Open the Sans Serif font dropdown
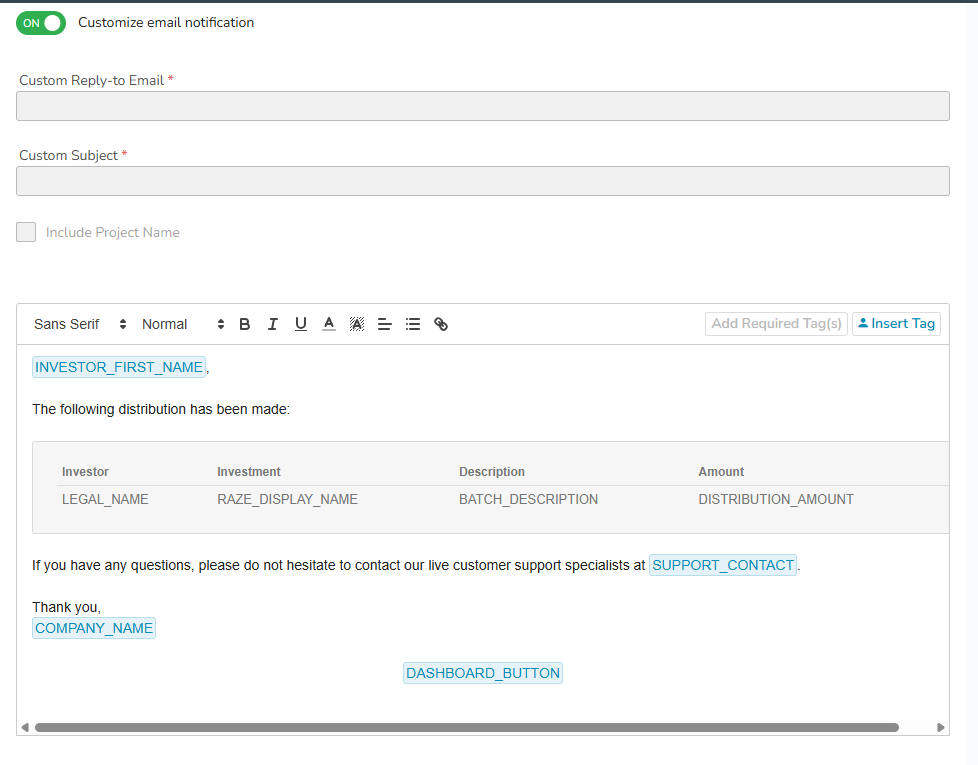Screen dimensions: 978x765 pyautogui.click(x=80, y=324)
